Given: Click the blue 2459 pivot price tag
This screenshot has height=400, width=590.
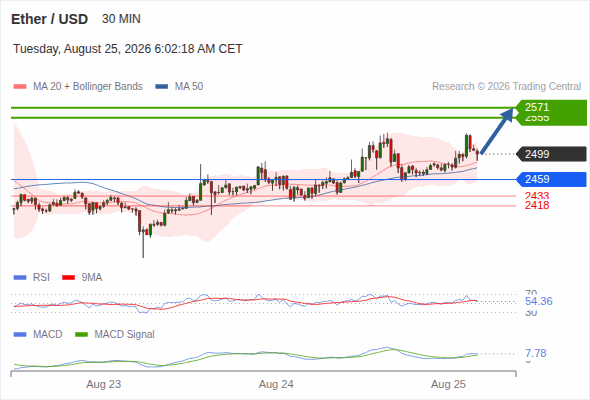Looking at the screenshot, I should [x=551, y=179].
